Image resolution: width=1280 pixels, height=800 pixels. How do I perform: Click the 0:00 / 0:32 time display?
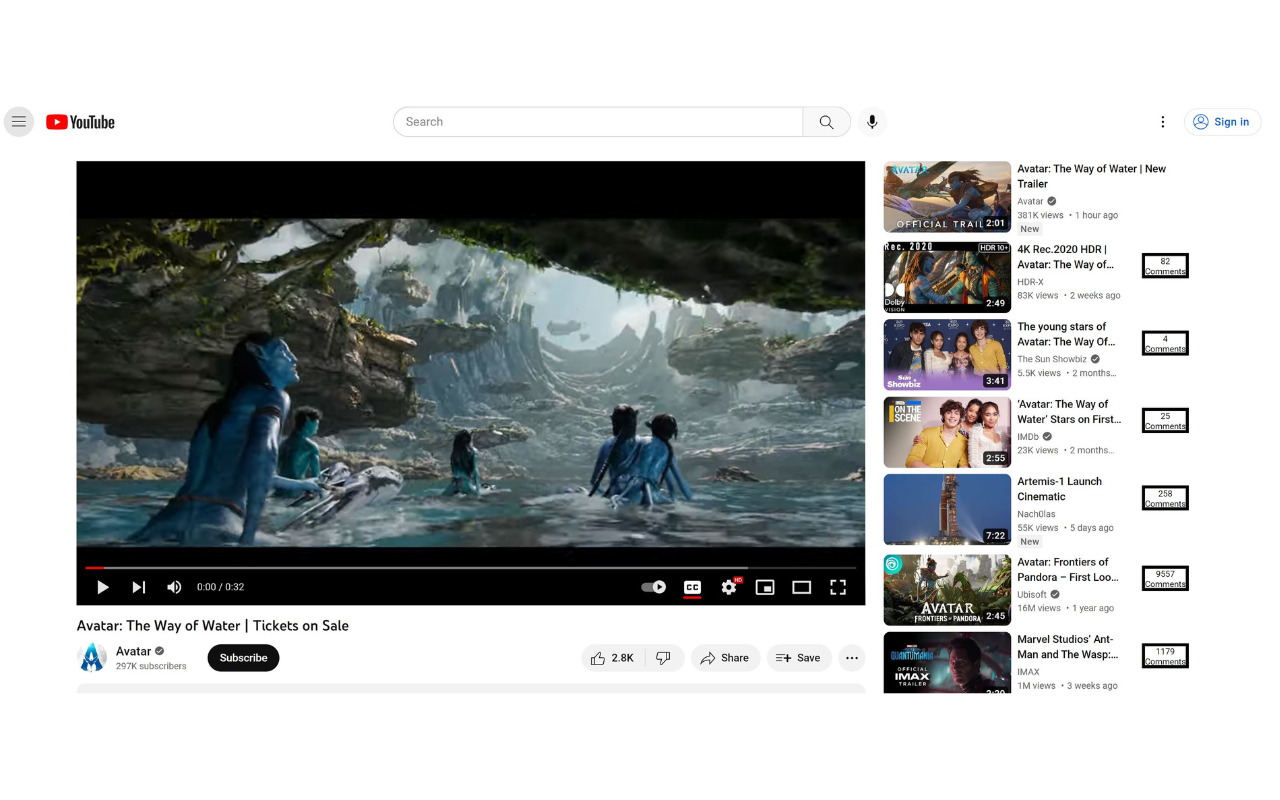220,587
